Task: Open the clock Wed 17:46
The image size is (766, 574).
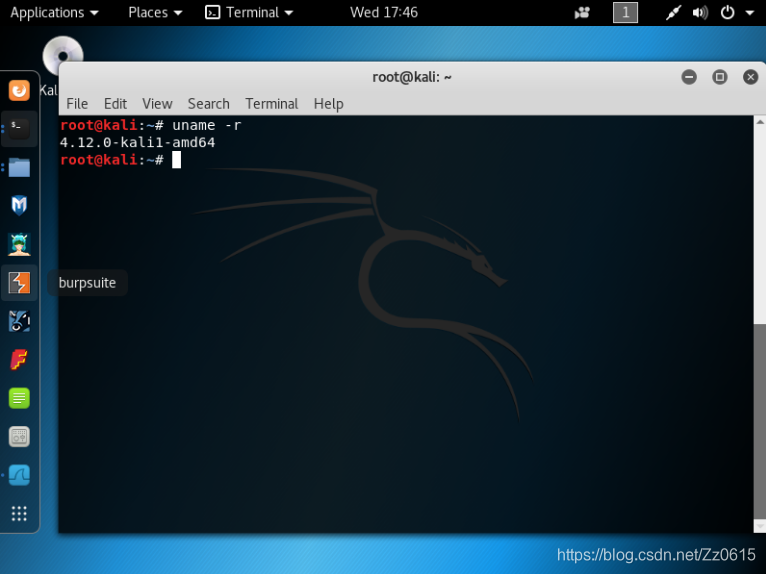Action: tap(384, 13)
